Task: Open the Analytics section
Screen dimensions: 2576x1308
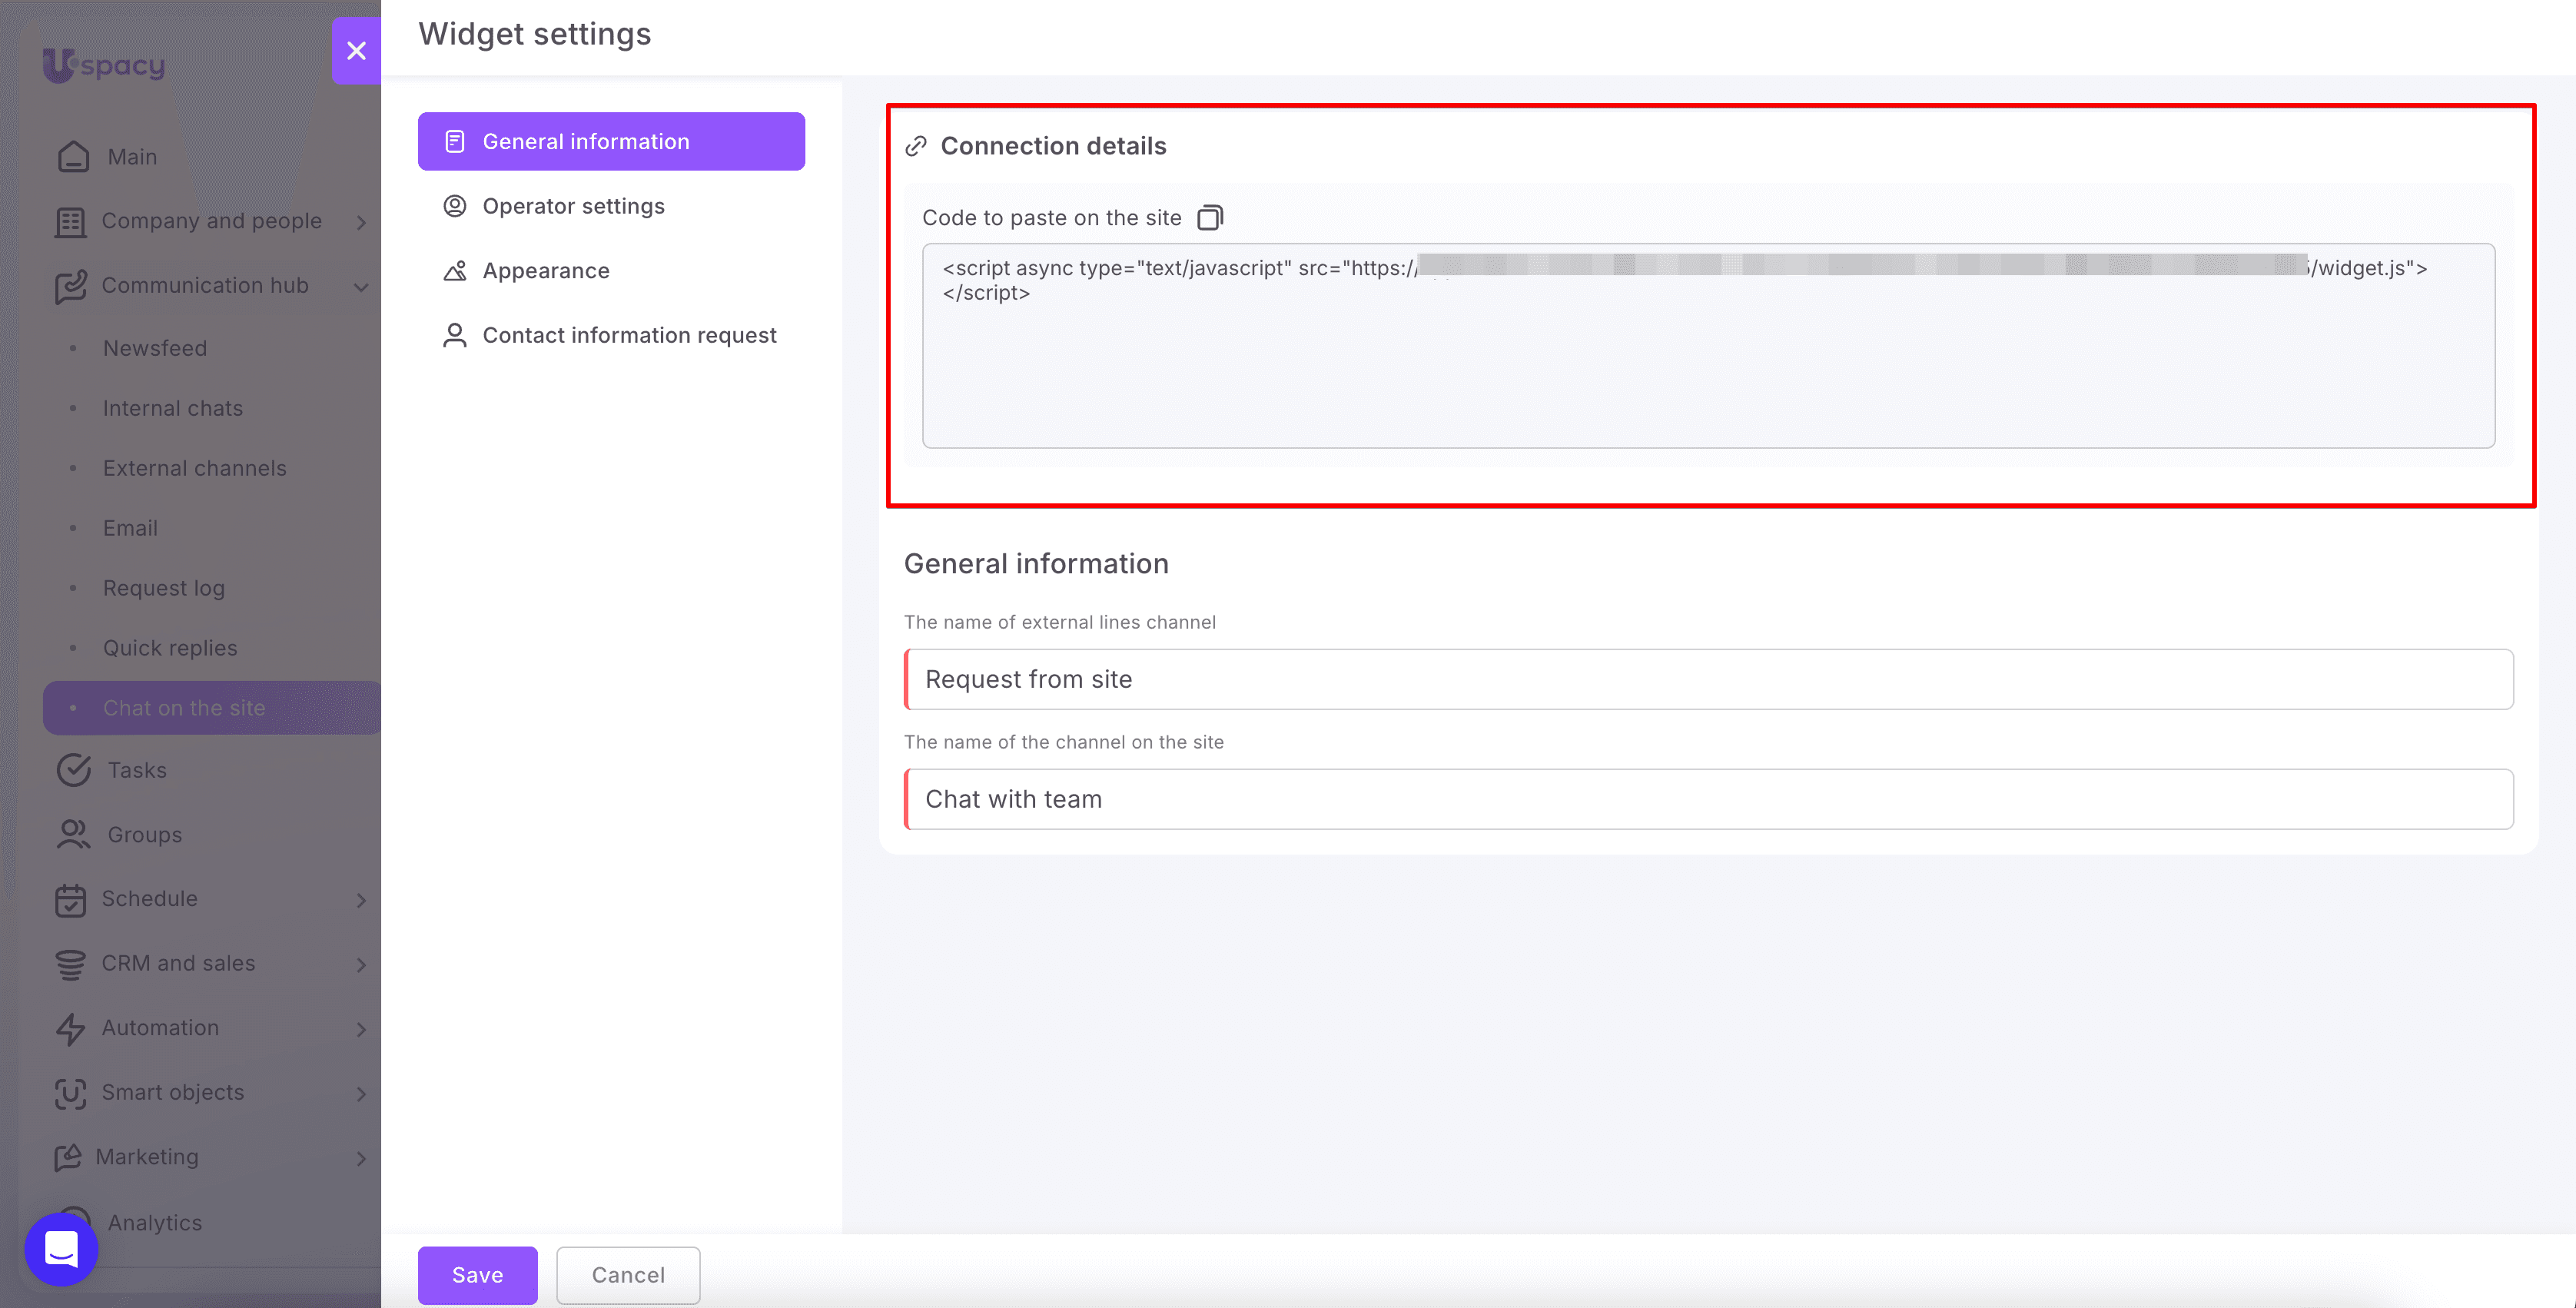Action: click(x=155, y=1223)
